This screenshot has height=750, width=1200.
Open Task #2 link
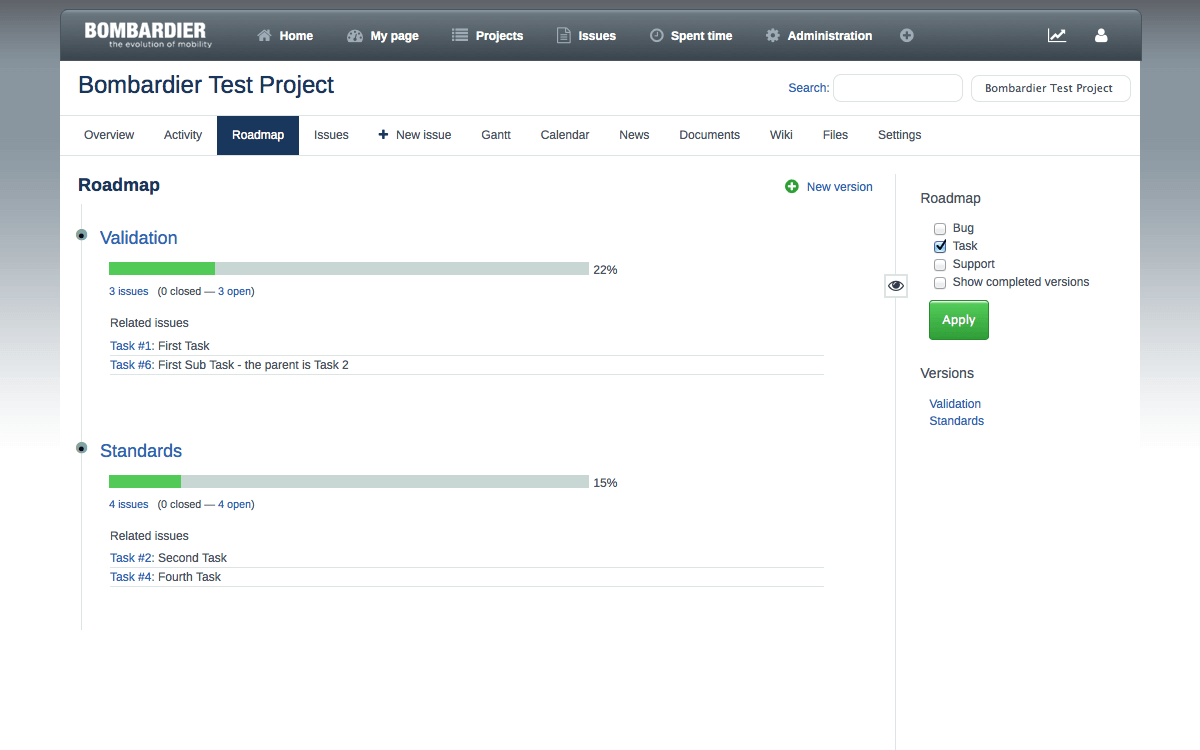(131, 558)
